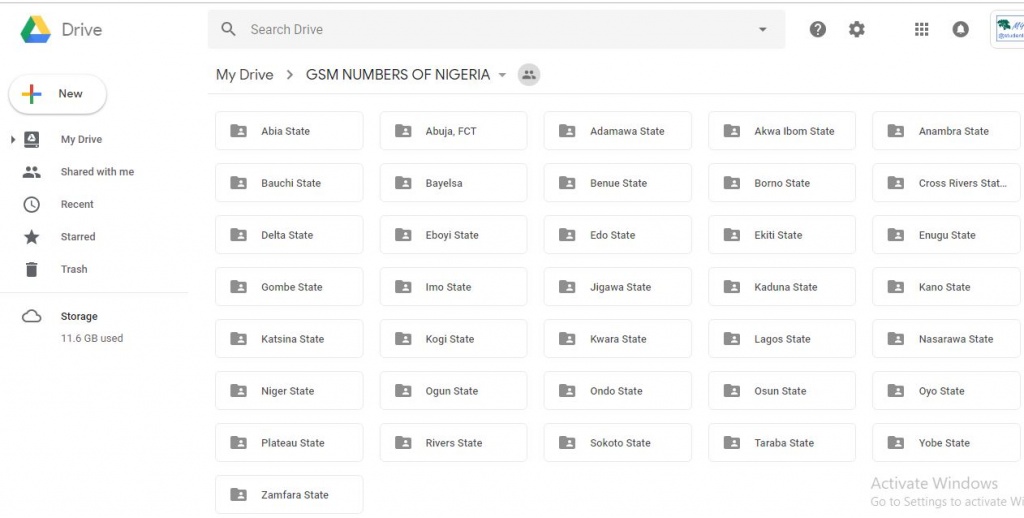Go to Shared with me
Viewport: 1024px width, 518px height.
point(96,172)
